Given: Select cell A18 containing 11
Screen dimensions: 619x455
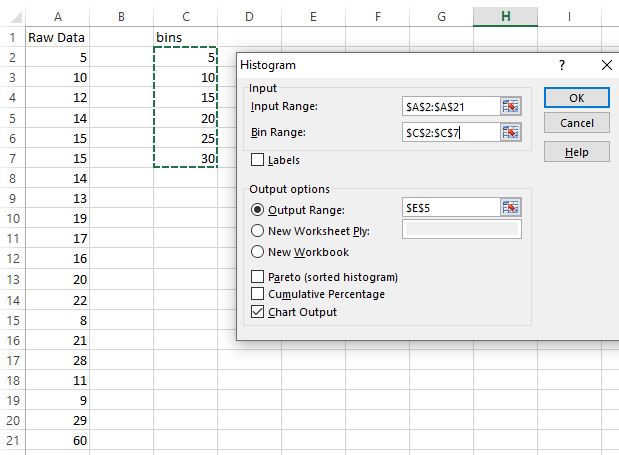Looking at the screenshot, I should click(58, 380).
